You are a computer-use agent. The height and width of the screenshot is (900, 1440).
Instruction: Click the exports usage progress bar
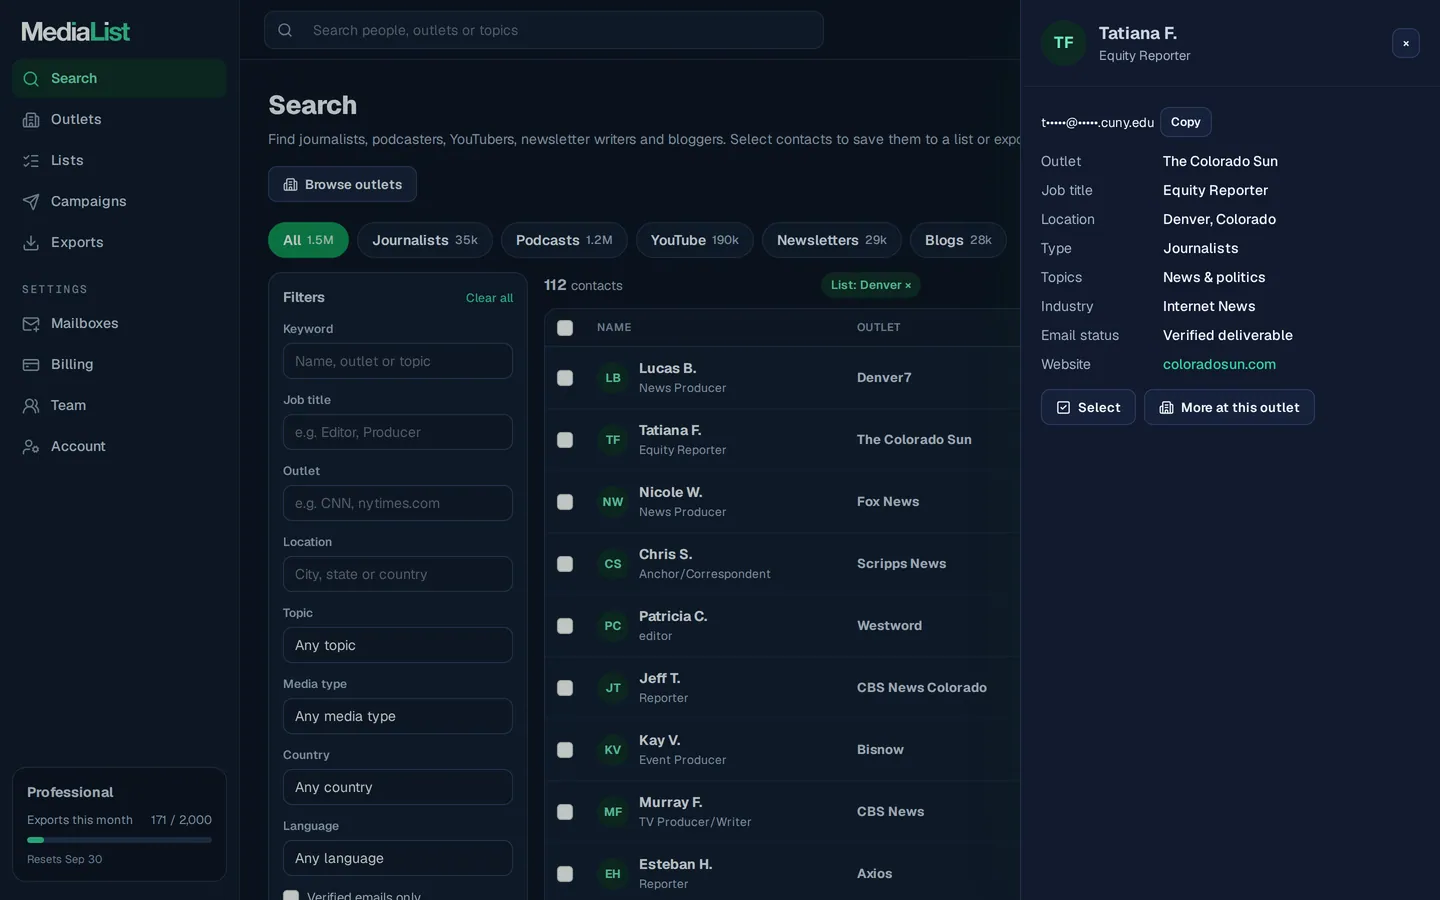(x=119, y=840)
